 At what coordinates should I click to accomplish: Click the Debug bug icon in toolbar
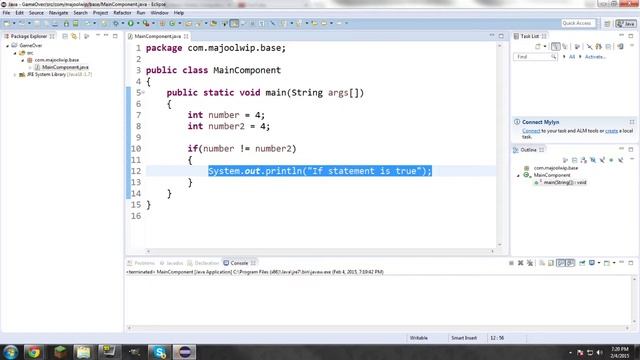click(116, 23)
